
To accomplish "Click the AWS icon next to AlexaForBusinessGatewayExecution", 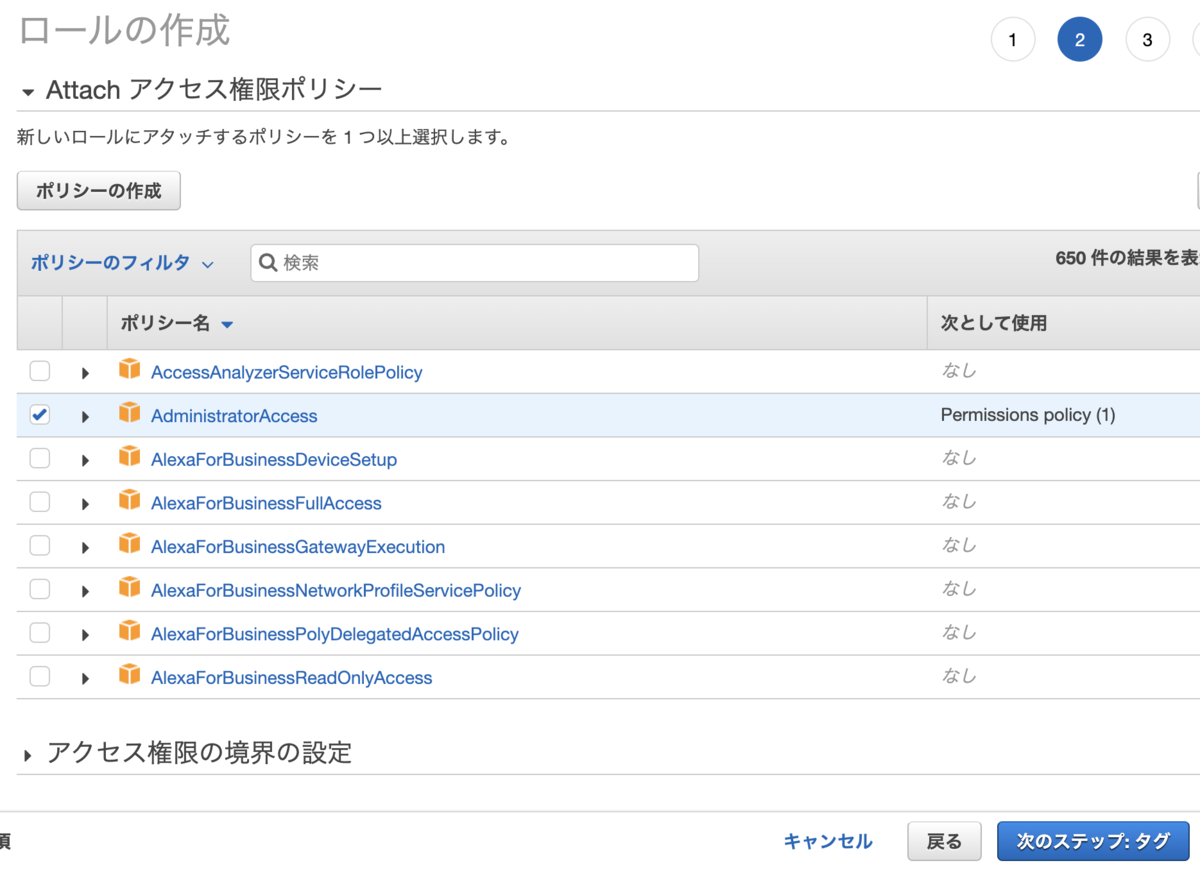I will coord(129,546).
